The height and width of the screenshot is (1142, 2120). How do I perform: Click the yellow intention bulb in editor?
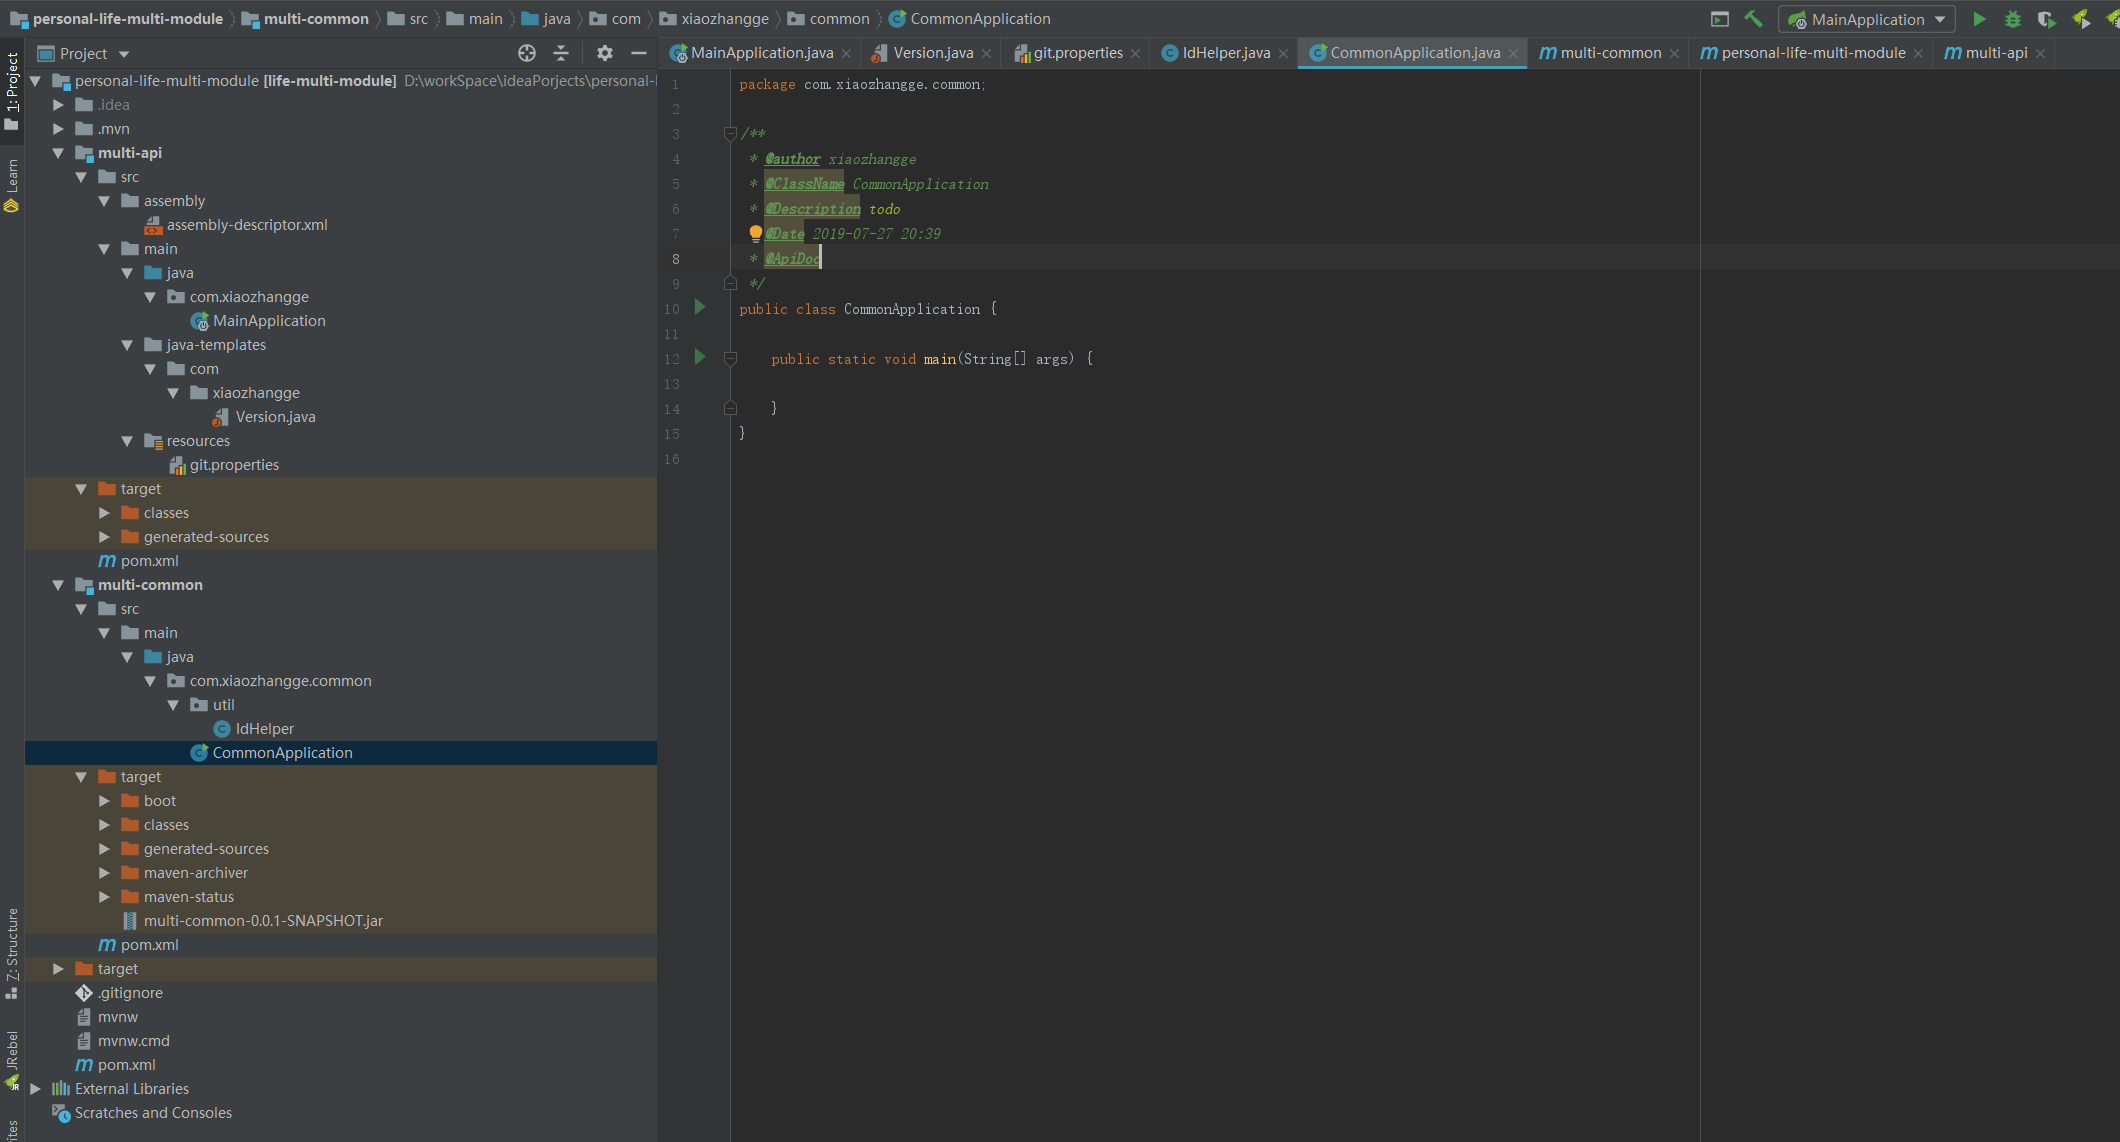[x=756, y=233]
